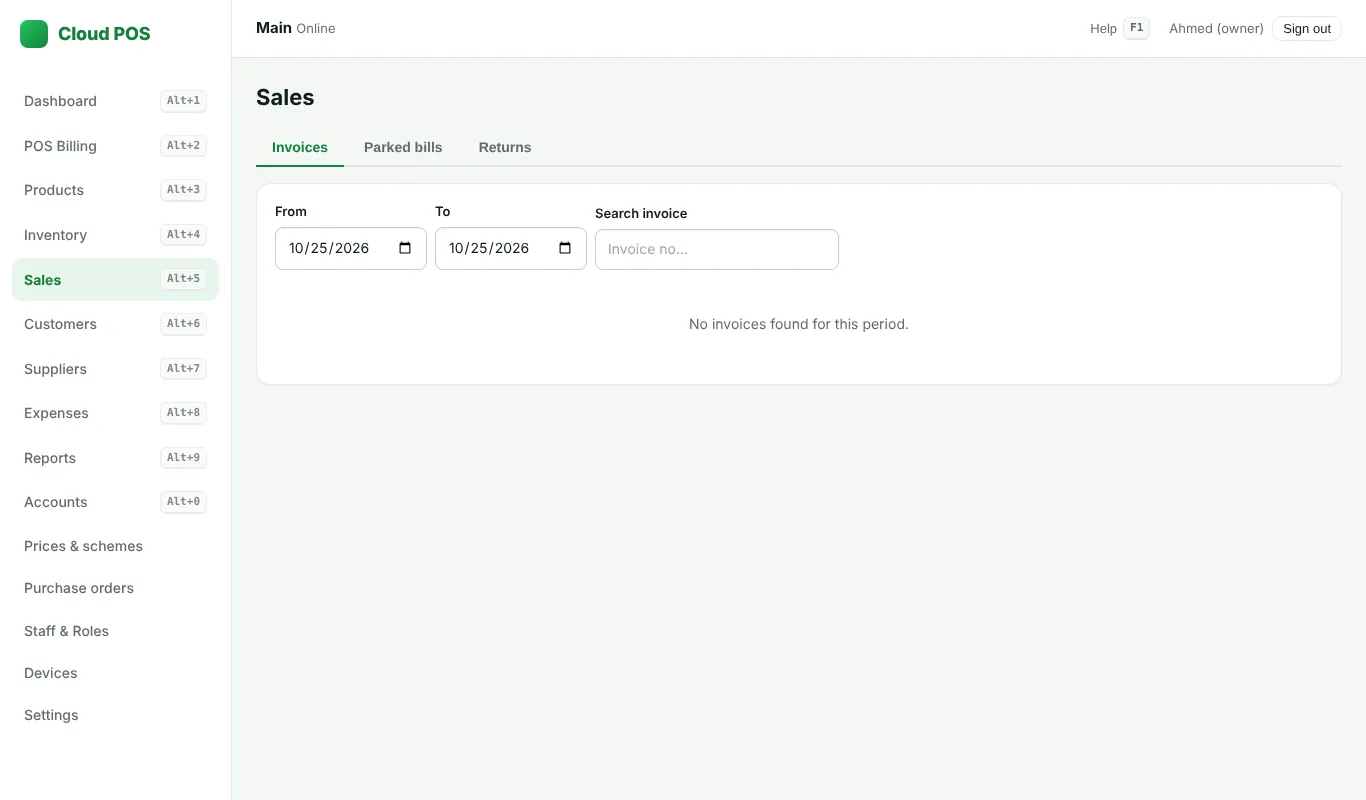Image resolution: width=1366 pixels, height=800 pixels.
Task: Click the green Cloud POS logo icon
Action: [34, 34]
